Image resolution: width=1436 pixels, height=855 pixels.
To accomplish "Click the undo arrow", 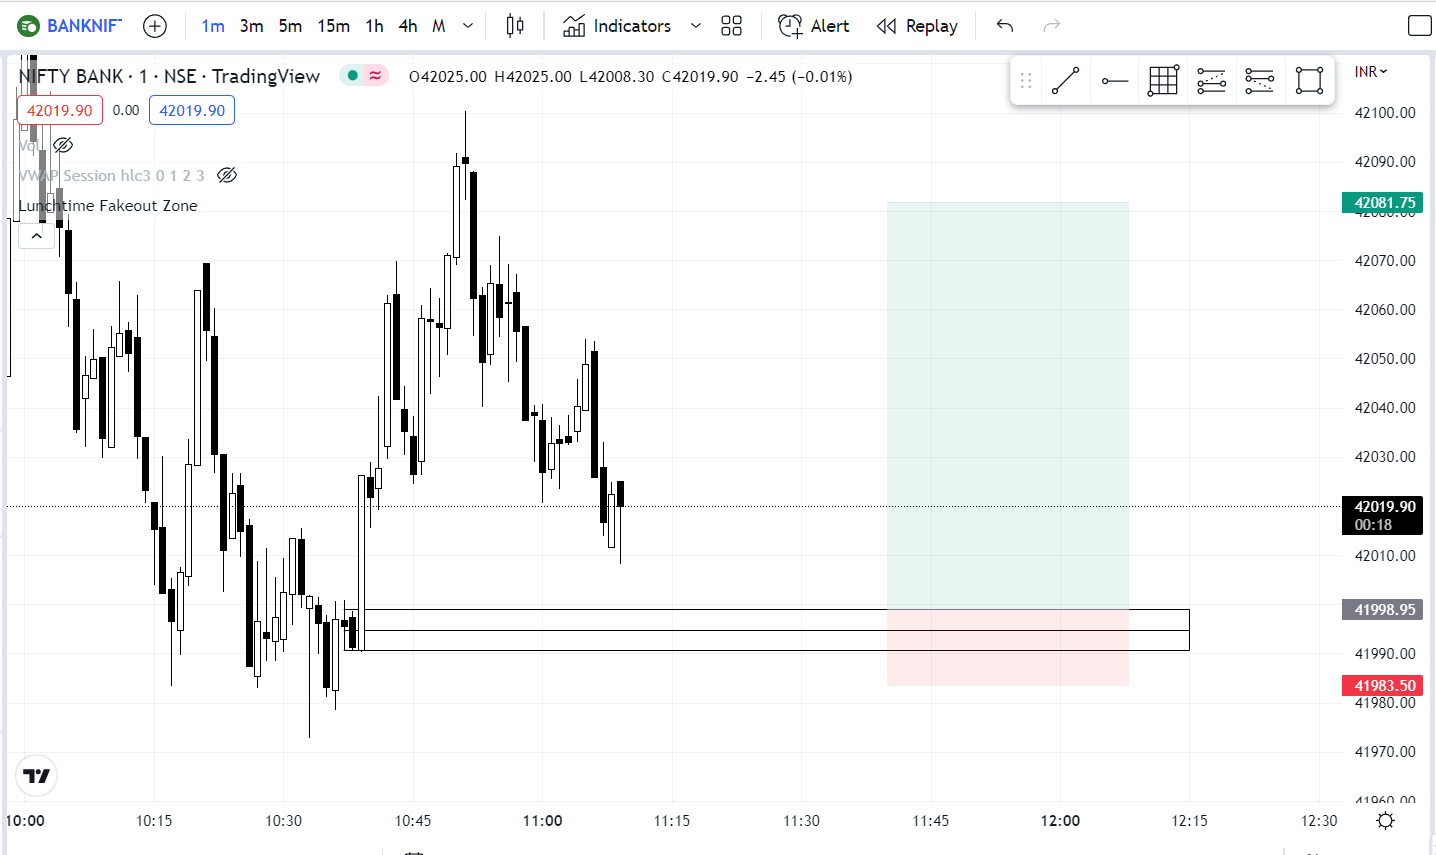I will pyautogui.click(x=1005, y=26).
